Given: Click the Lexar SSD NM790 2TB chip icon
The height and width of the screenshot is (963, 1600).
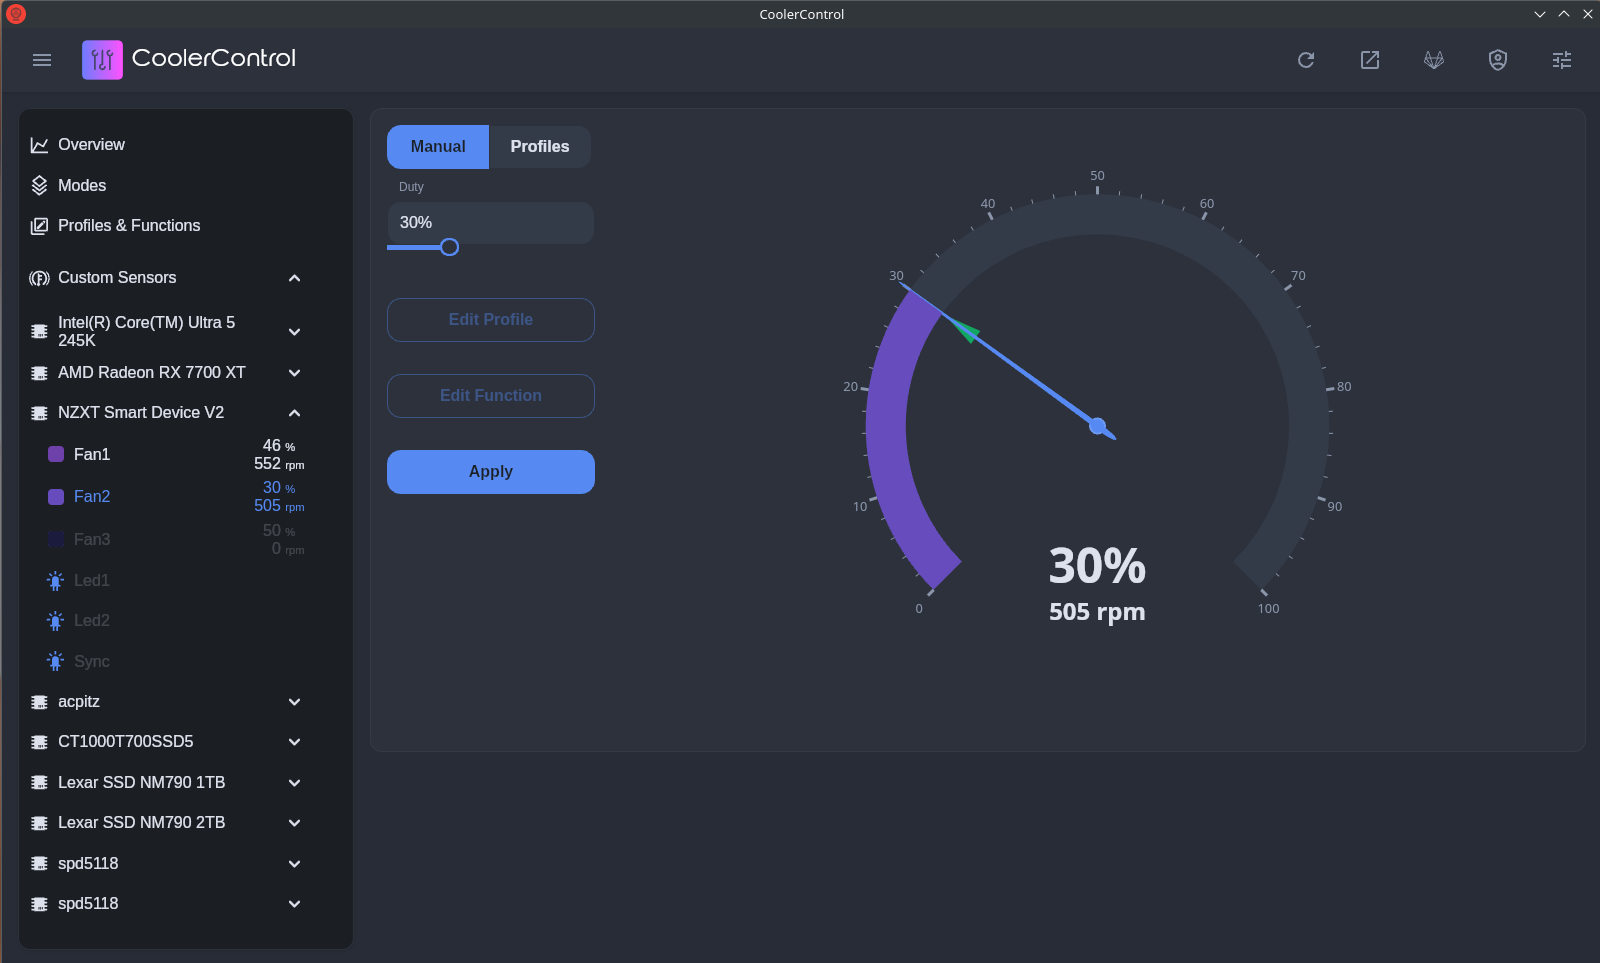Looking at the screenshot, I should [40, 823].
